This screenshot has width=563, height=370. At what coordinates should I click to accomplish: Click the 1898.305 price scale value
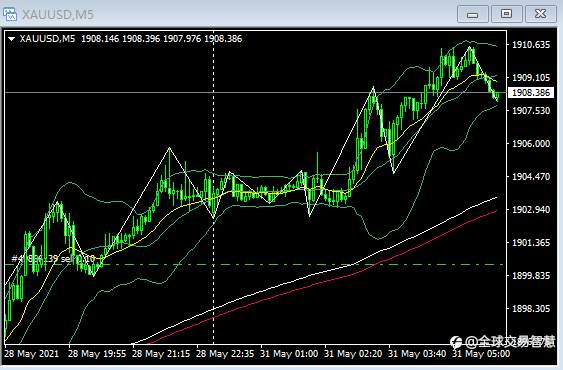(x=531, y=309)
